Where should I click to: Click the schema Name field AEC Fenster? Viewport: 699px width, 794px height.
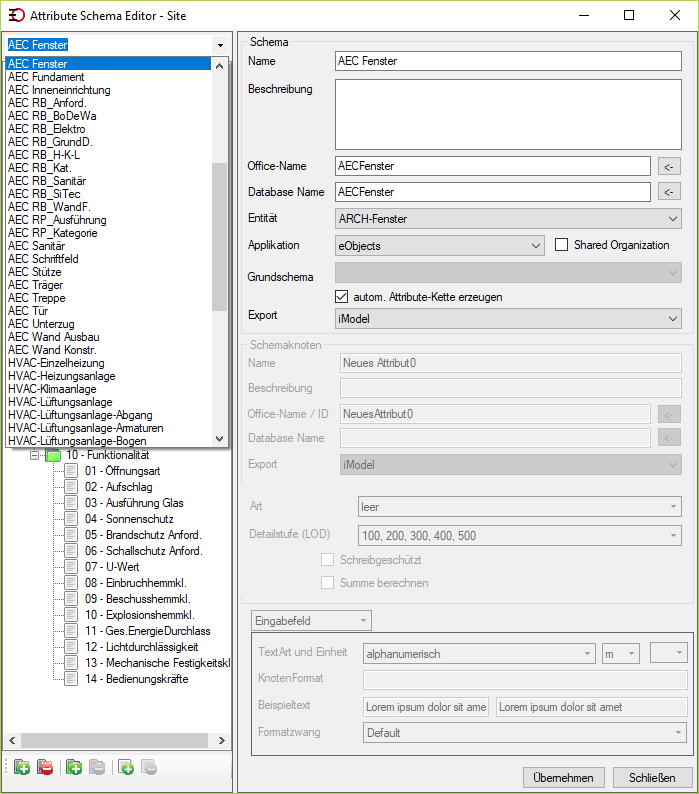[x=508, y=61]
